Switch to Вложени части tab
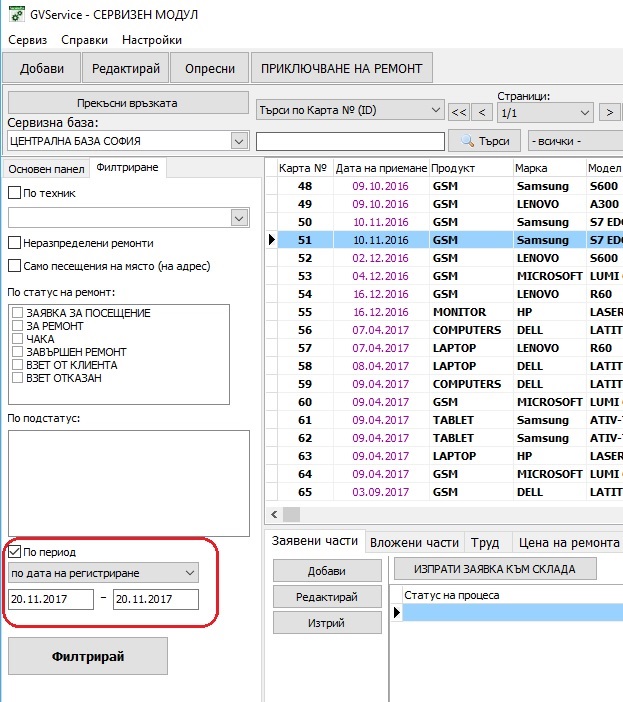The image size is (623, 702). pos(414,543)
